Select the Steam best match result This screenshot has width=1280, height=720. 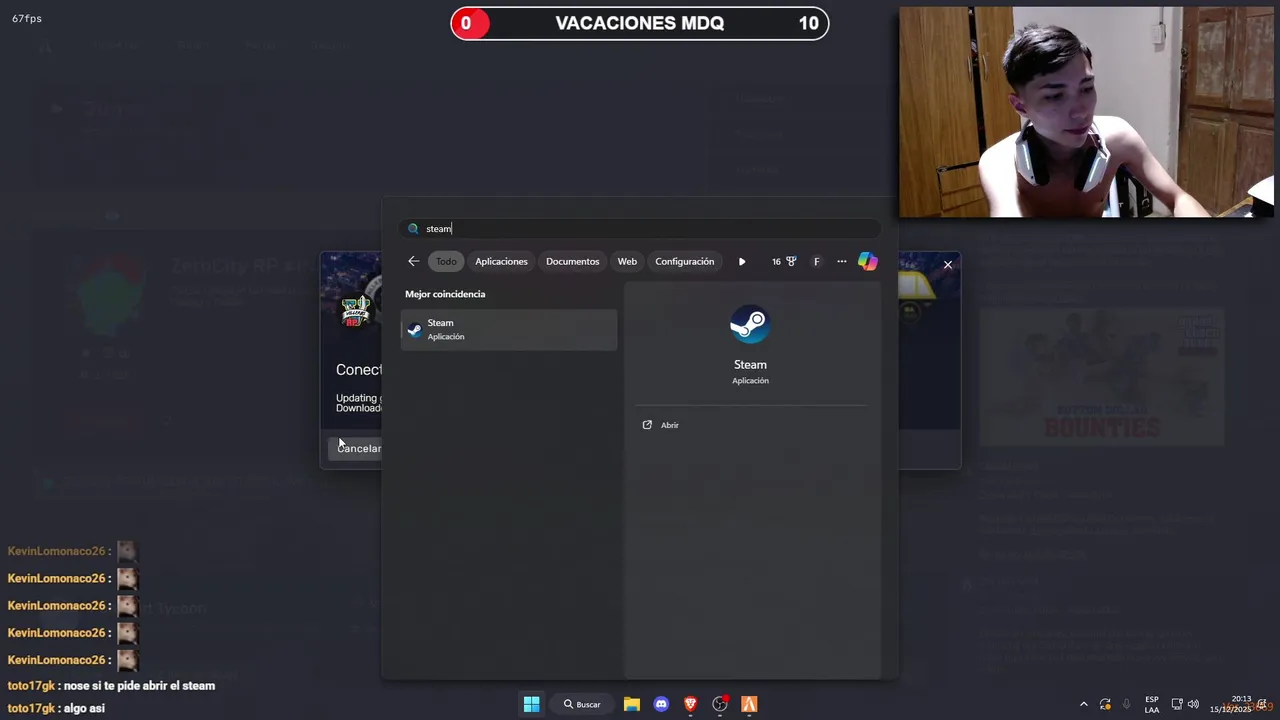tap(509, 330)
